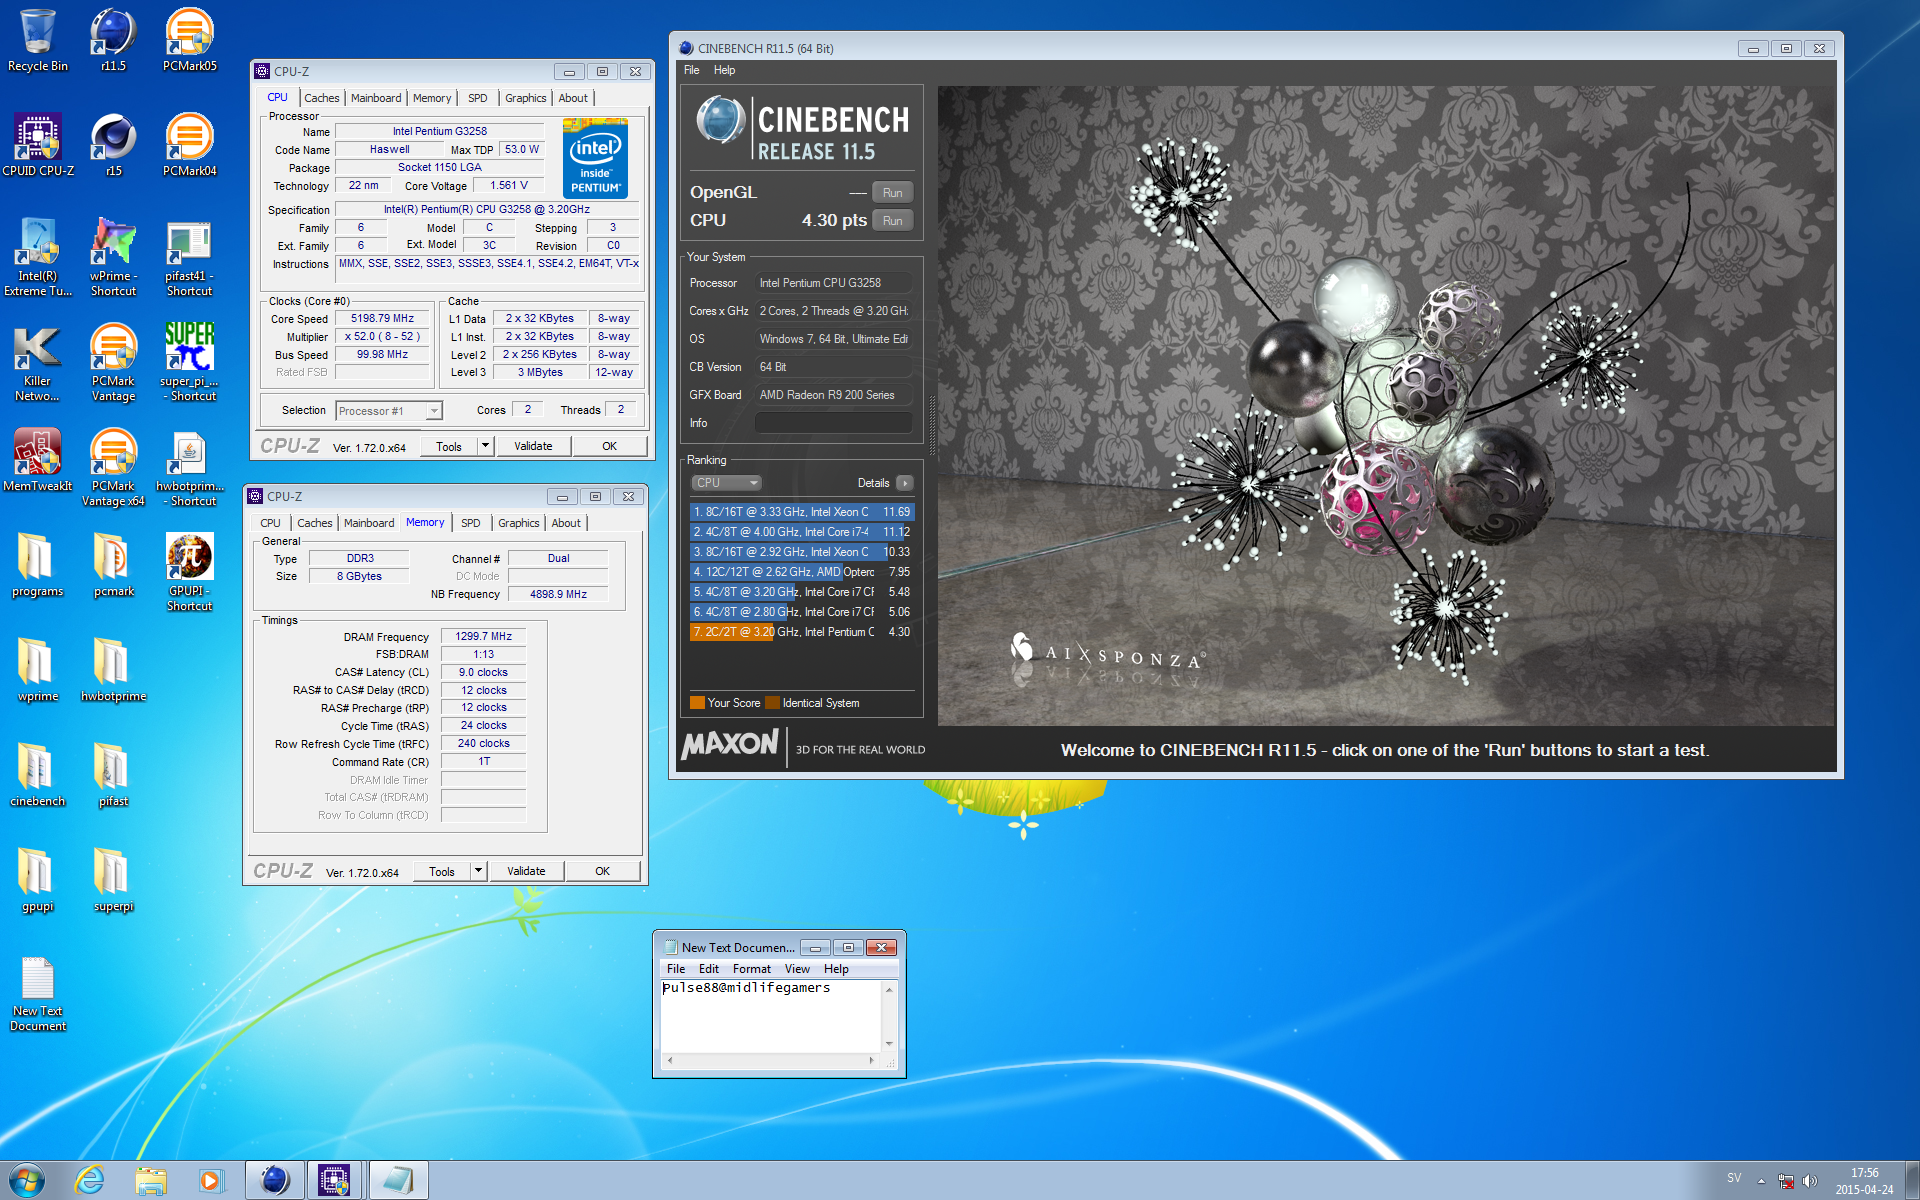This screenshot has width=1920, height=1200.
Task: Select ranking row 4C/8T @ 4.00 GHz
Action: pyautogui.click(x=802, y=532)
